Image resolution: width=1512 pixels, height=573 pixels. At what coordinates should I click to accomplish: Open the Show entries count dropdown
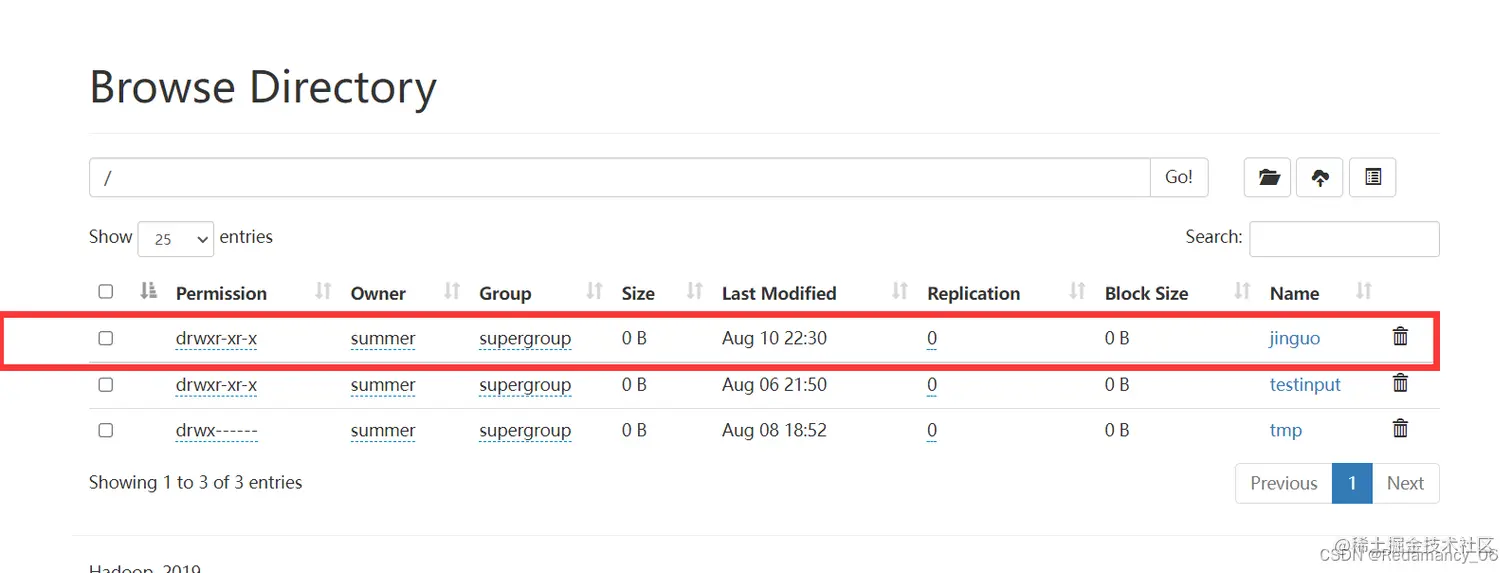tap(176, 239)
